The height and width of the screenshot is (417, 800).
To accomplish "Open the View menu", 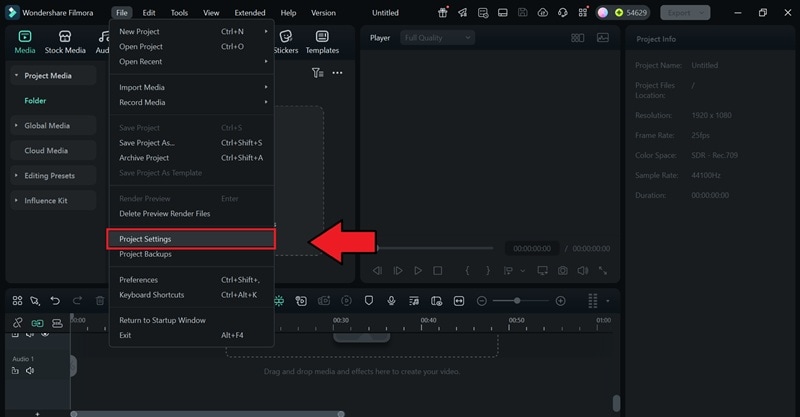I will [x=211, y=13].
